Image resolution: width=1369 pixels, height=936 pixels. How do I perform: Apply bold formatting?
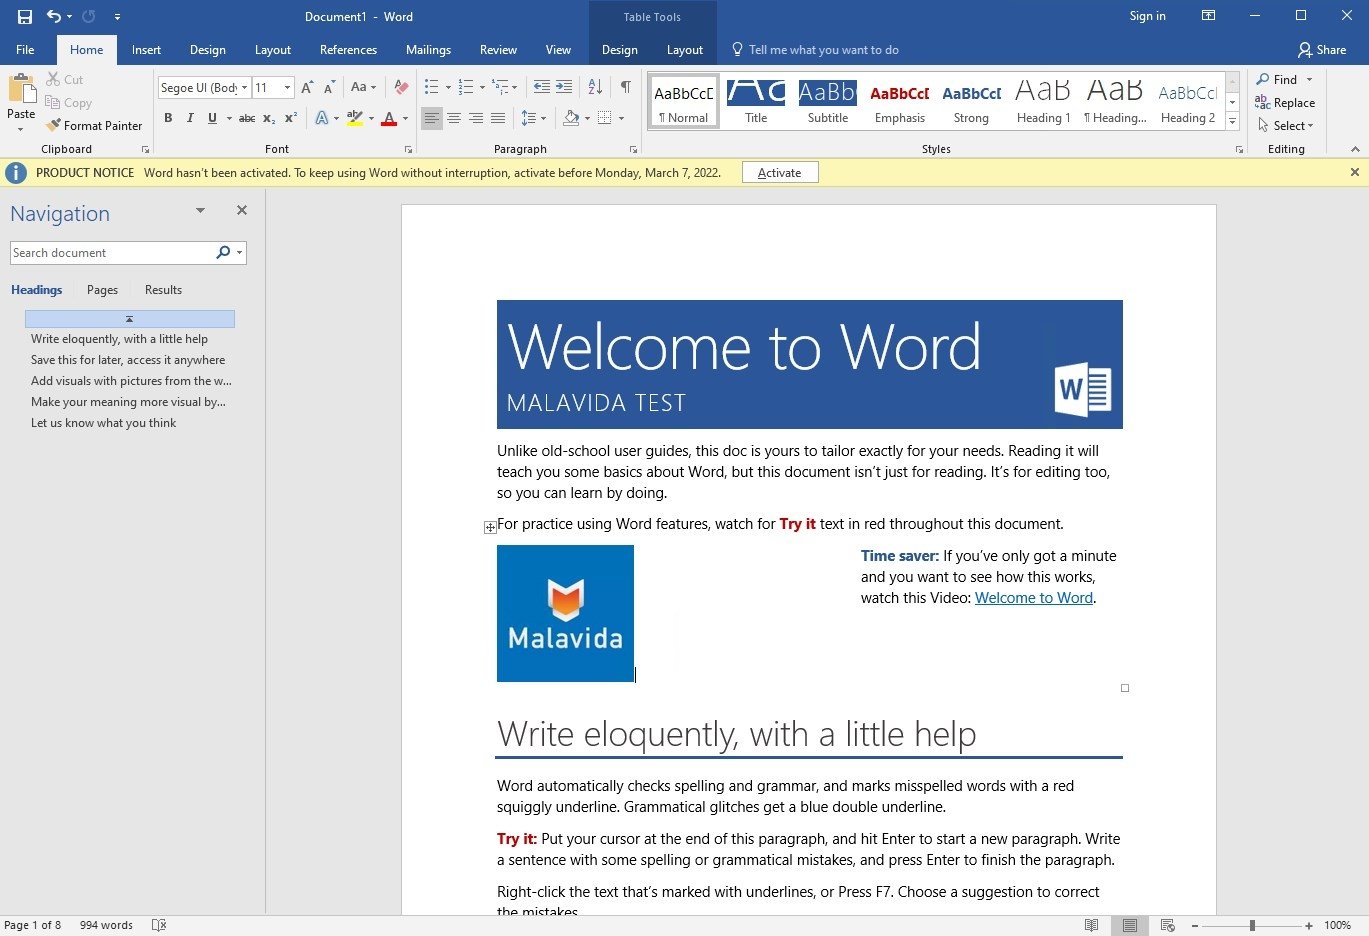coord(168,118)
